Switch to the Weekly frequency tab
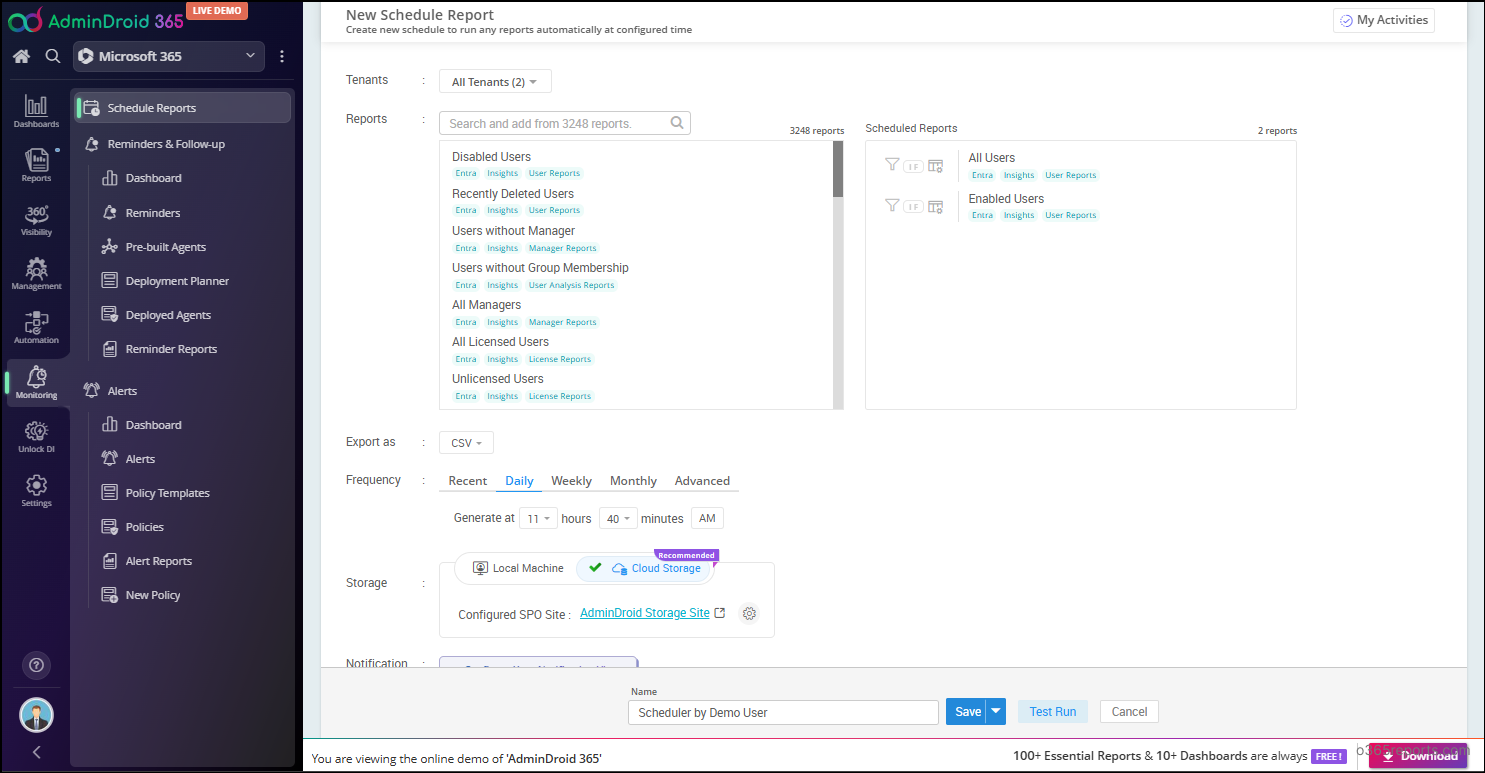 (571, 481)
